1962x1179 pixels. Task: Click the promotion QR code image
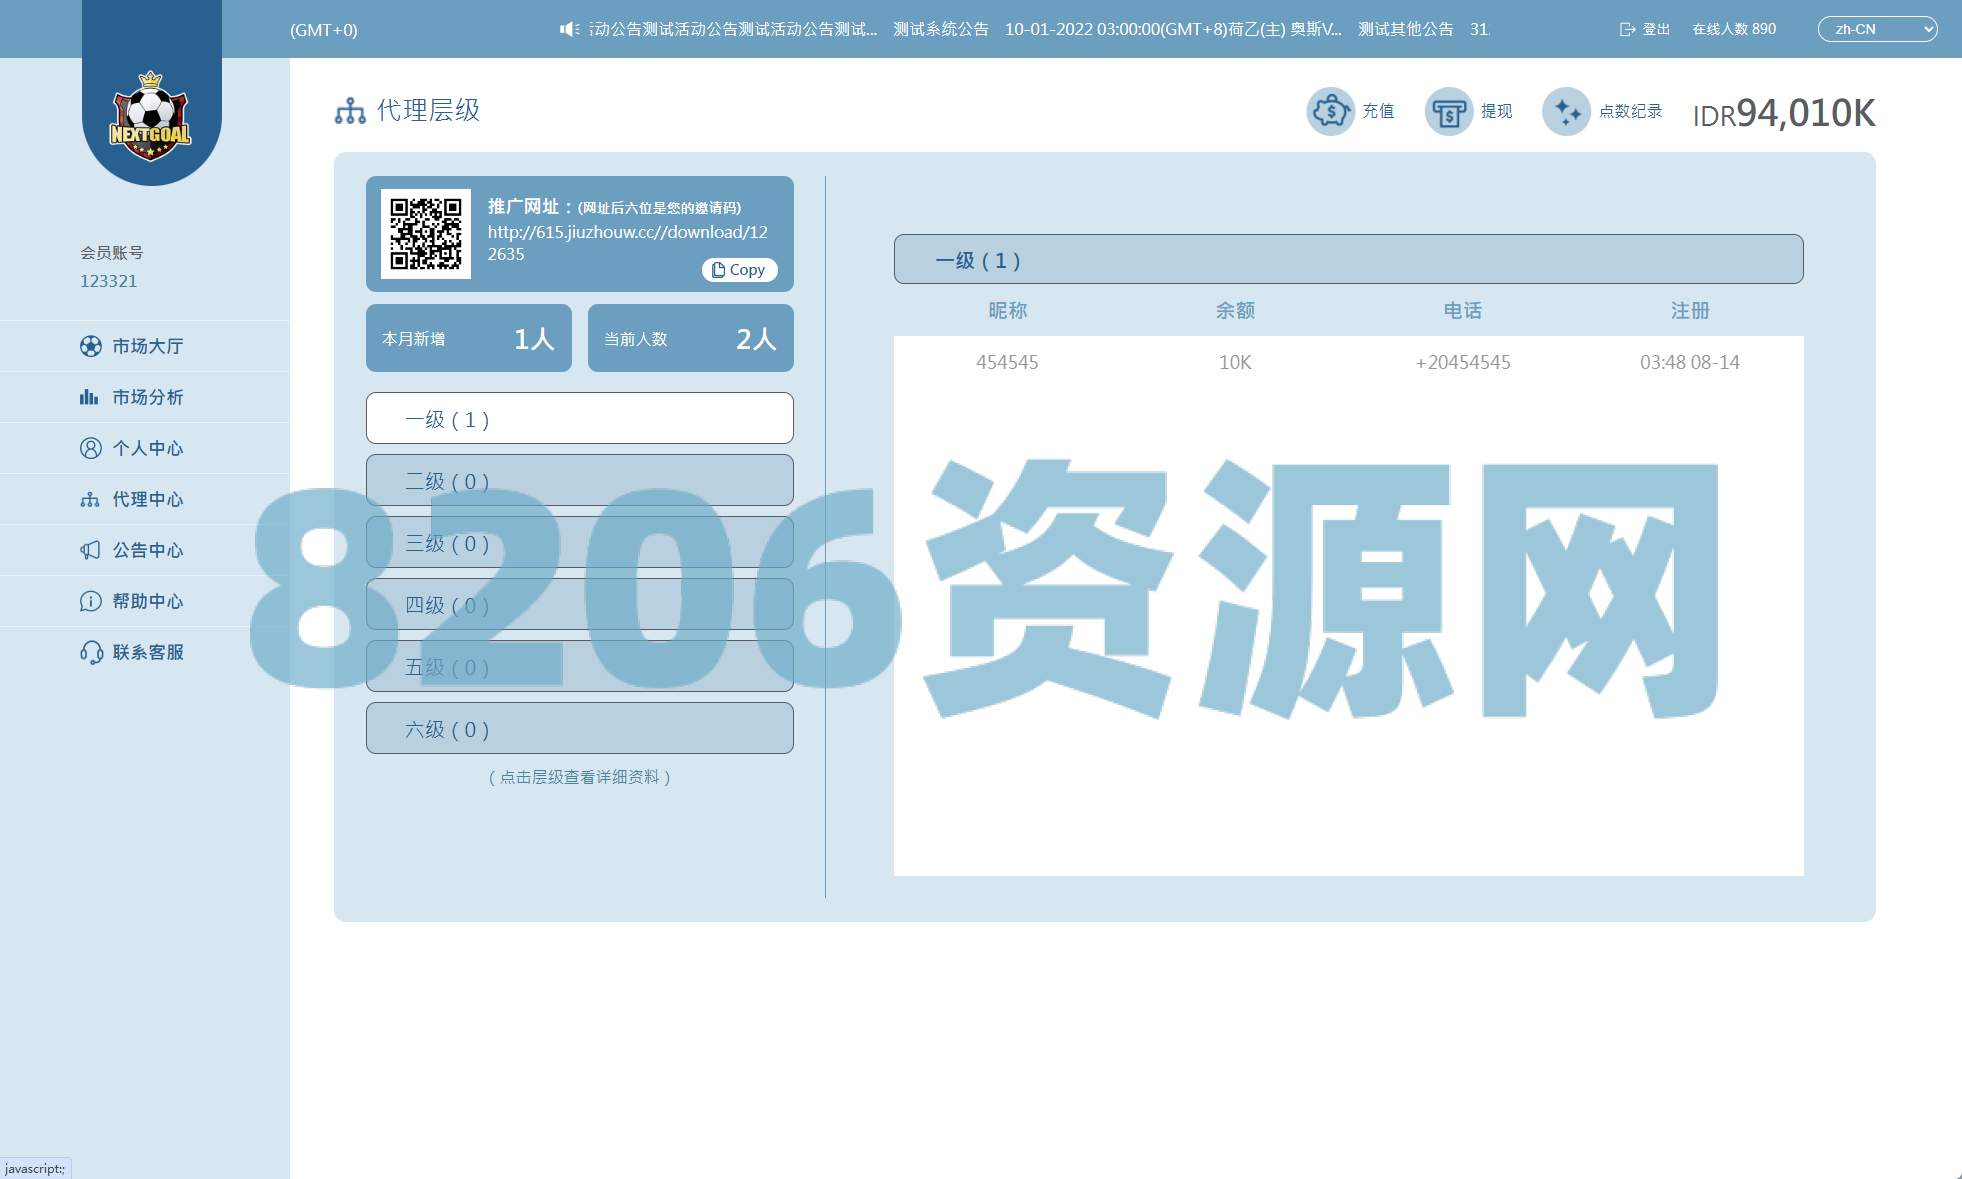click(426, 234)
